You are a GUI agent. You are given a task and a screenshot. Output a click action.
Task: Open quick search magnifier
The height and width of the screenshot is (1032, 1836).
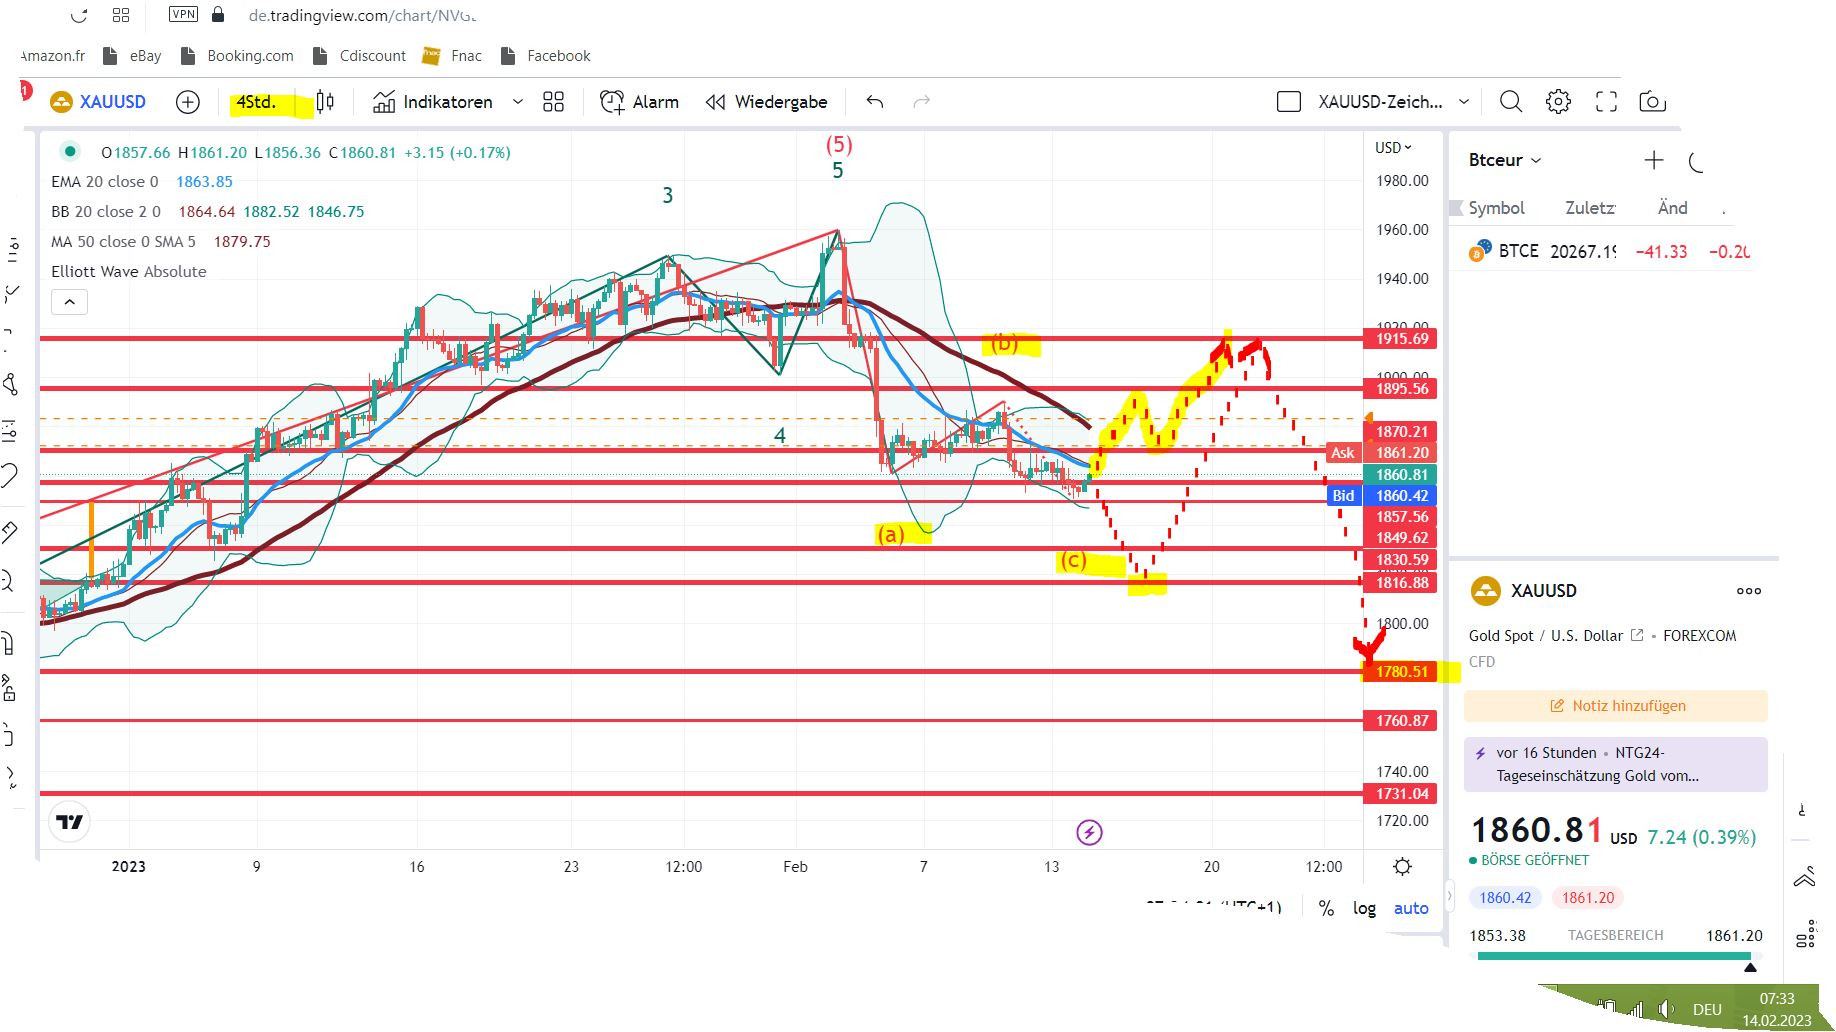pos(1511,102)
